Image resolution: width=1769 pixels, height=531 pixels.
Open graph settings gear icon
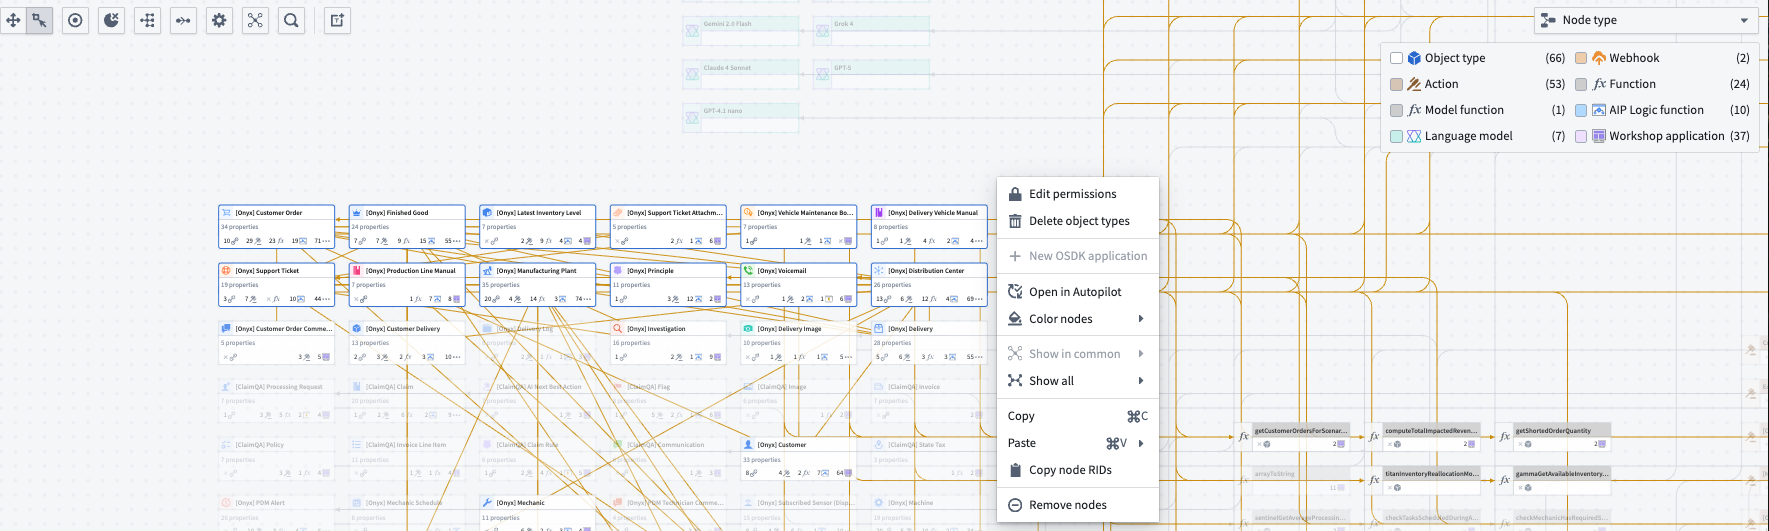(x=219, y=20)
